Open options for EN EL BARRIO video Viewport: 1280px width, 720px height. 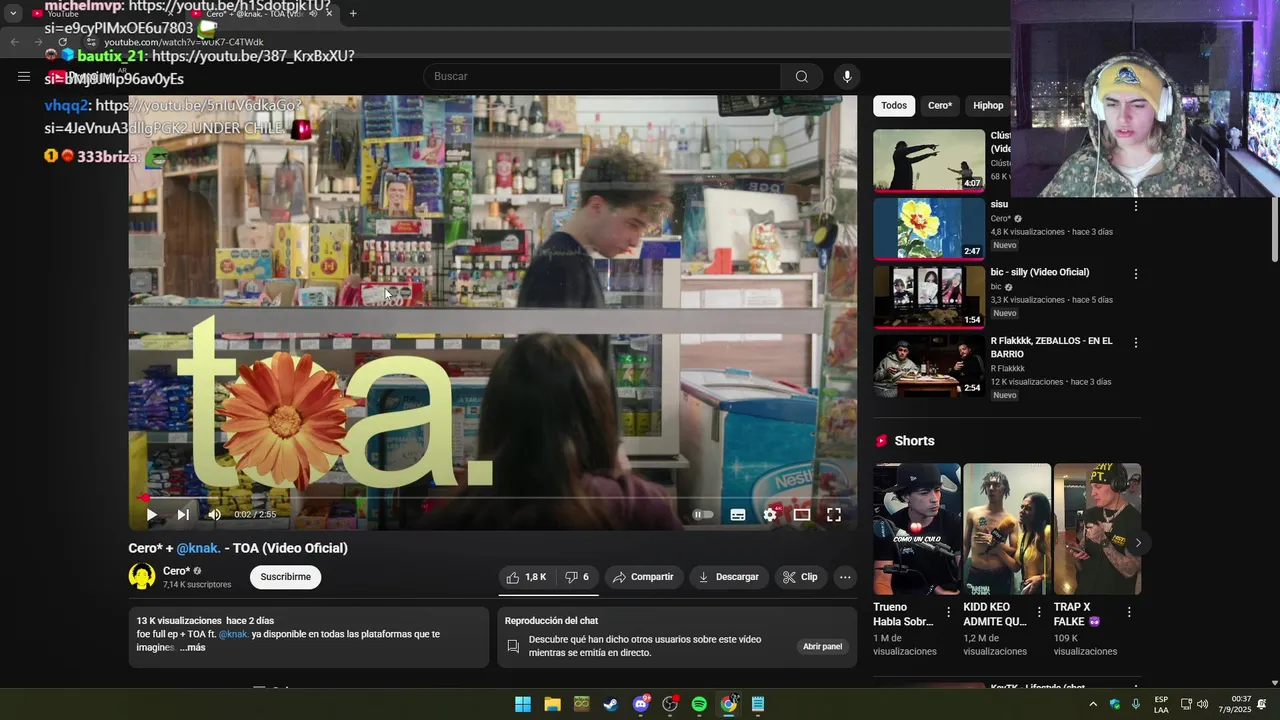tap(1135, 342)
